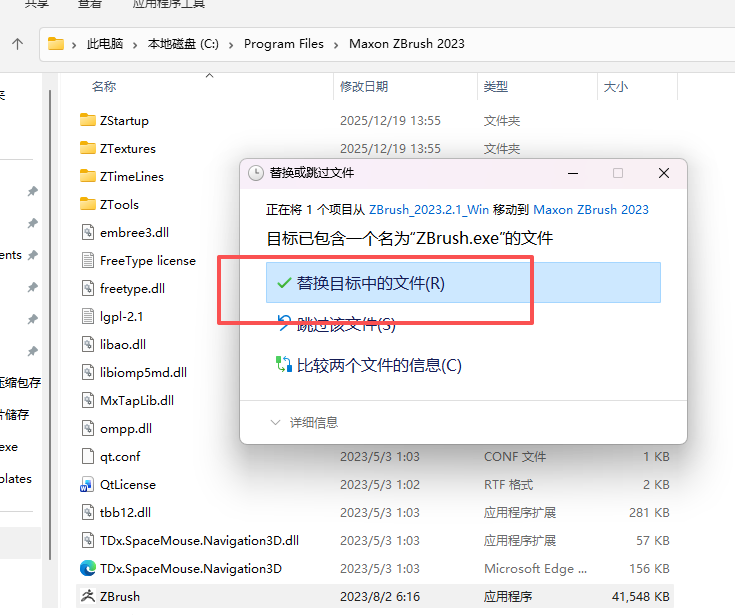Image resolution: width=735 pixels, height=615 pixels.
Task: Click Maxon ZBrush 2023 breadcrumb segment
Action: pyautogui.click(x=406, y=44)
